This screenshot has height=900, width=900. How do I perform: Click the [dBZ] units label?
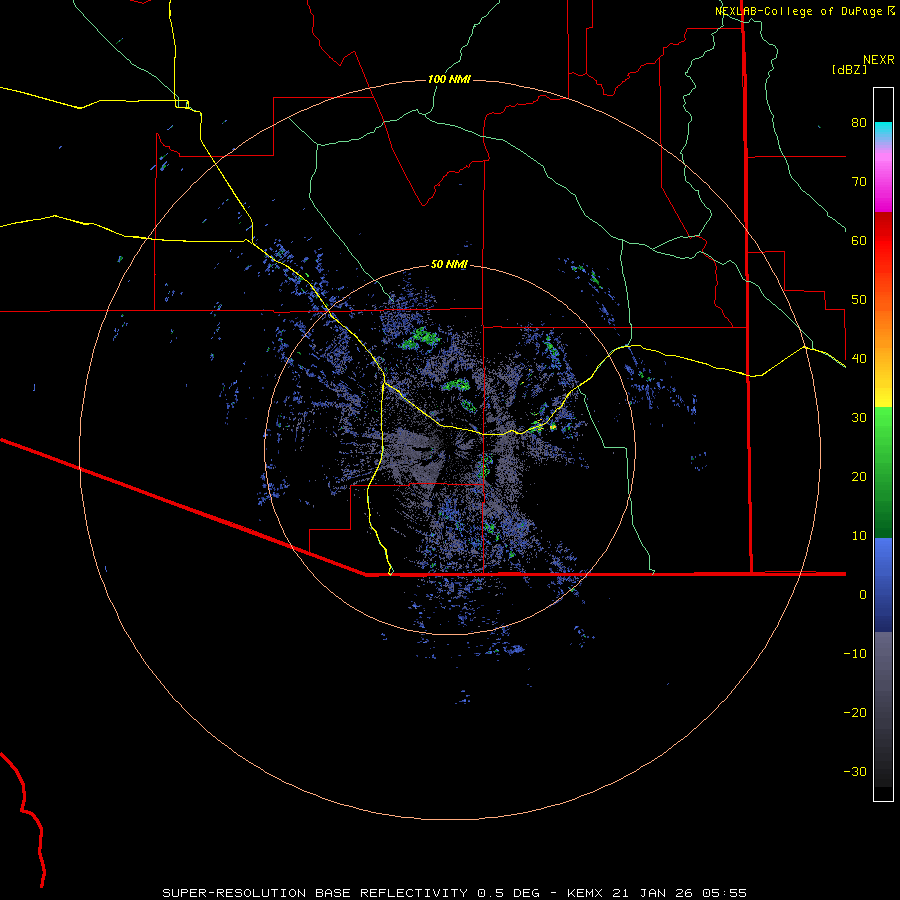(x=849, y=69)
